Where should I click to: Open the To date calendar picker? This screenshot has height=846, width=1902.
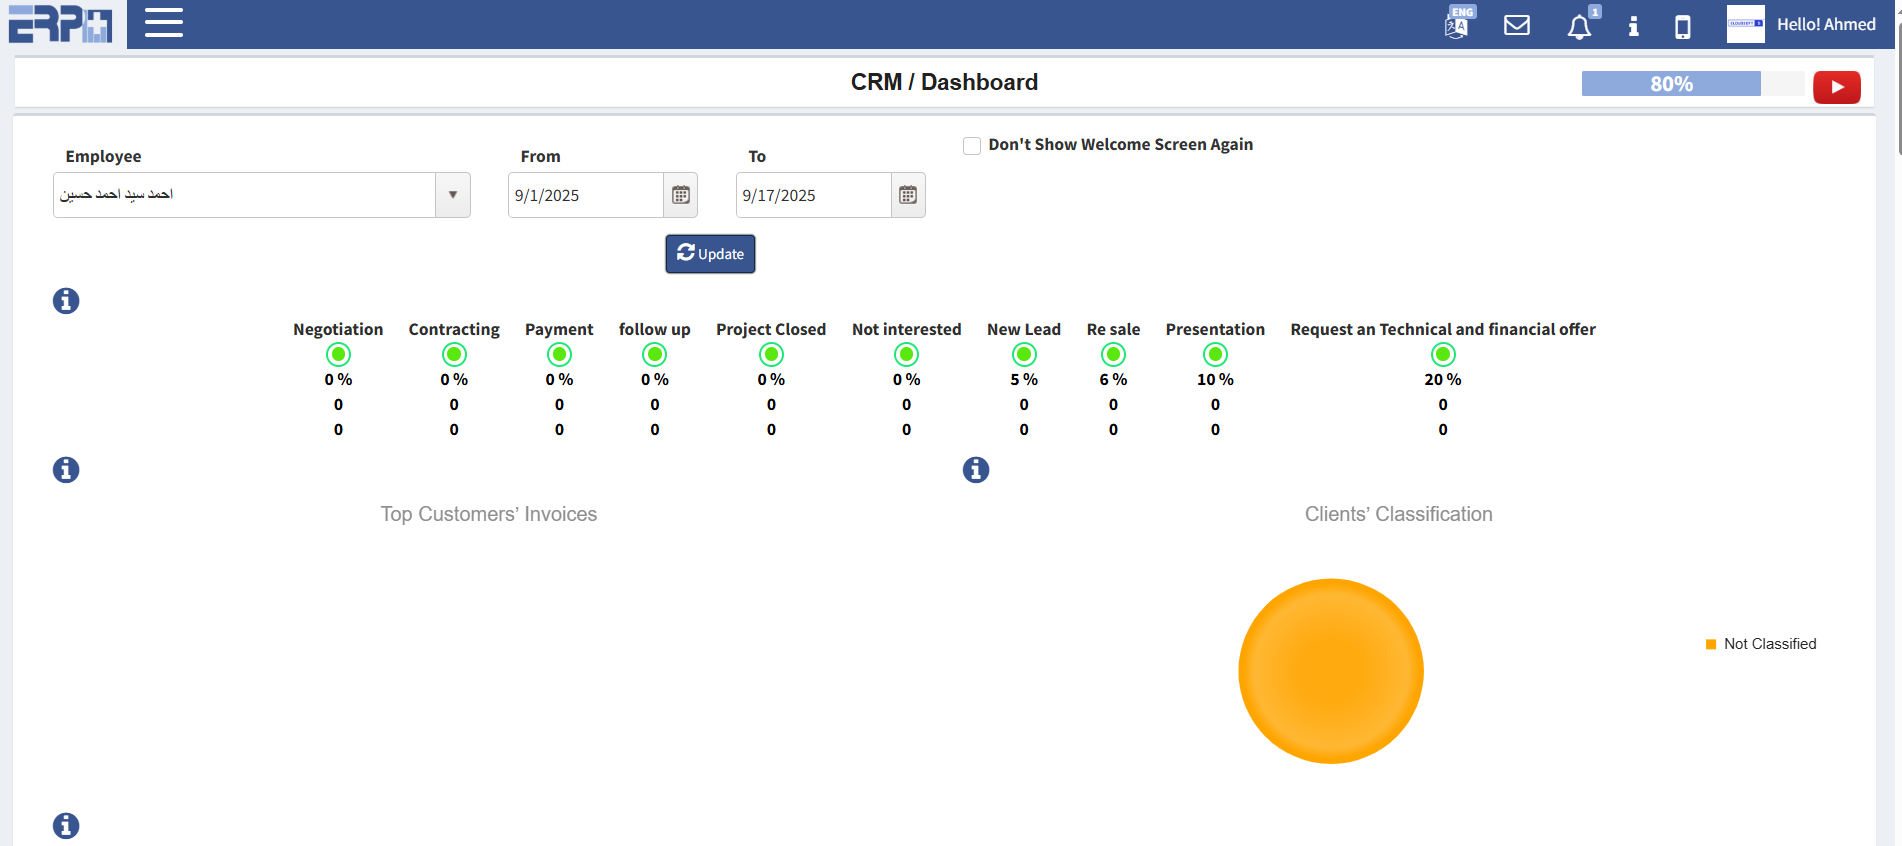(908, 195)
